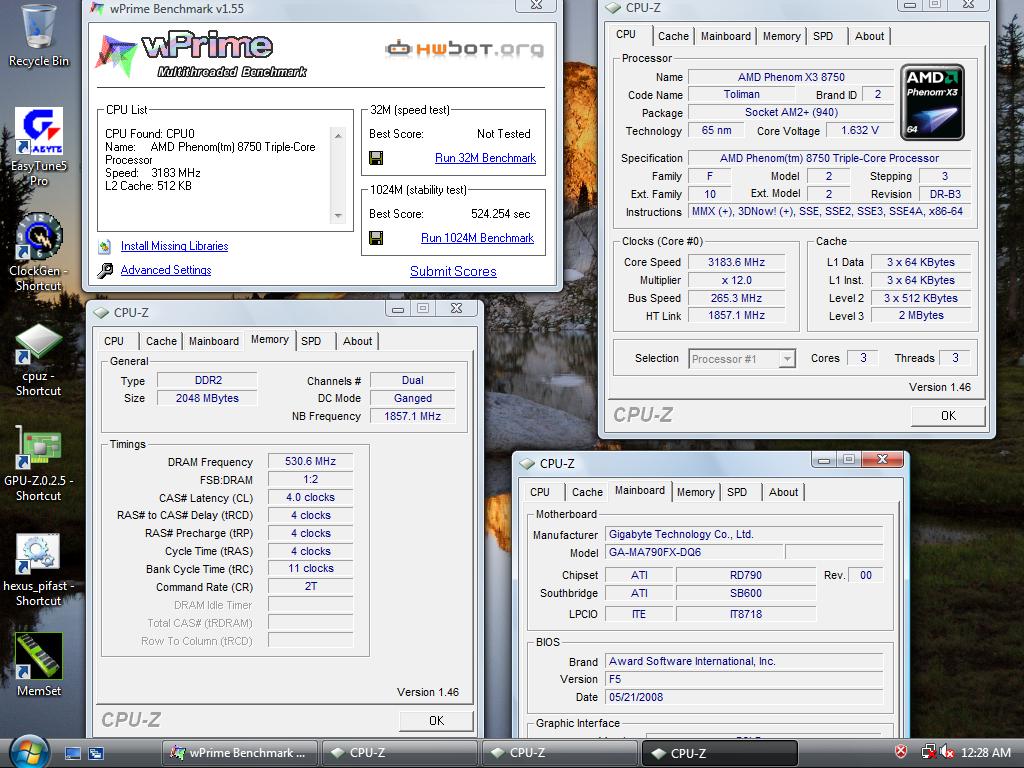Switch to SPD tab in the CPU tab window
1024x768 pixels.
(x=823, y=37)
